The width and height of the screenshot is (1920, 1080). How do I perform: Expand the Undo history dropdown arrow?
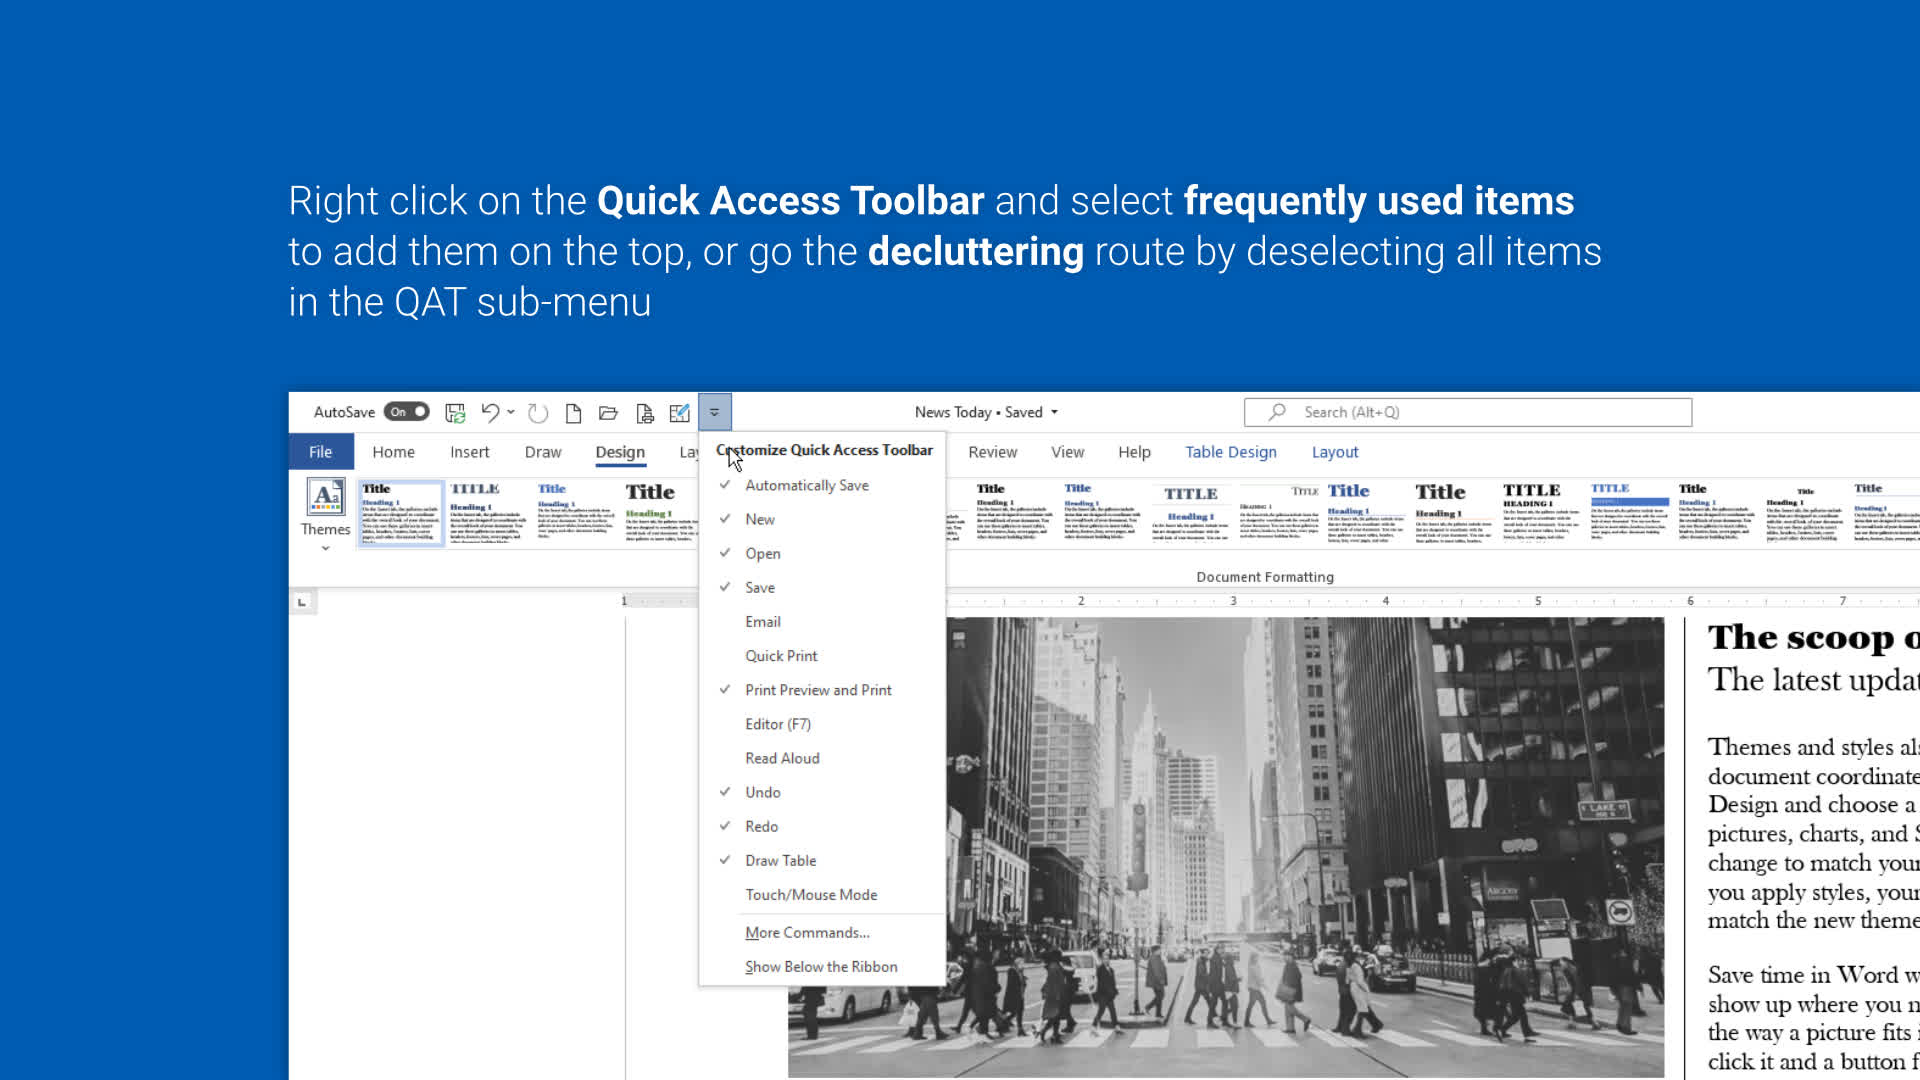coord(511,412)
